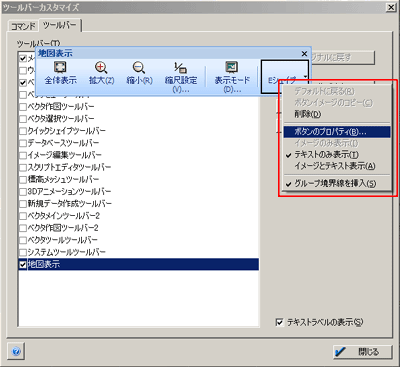This screenshot has height=367, width=400.
Task: Choose 削除(D) from the context menu
Action: pyautogui.click(x=337, y=114)
